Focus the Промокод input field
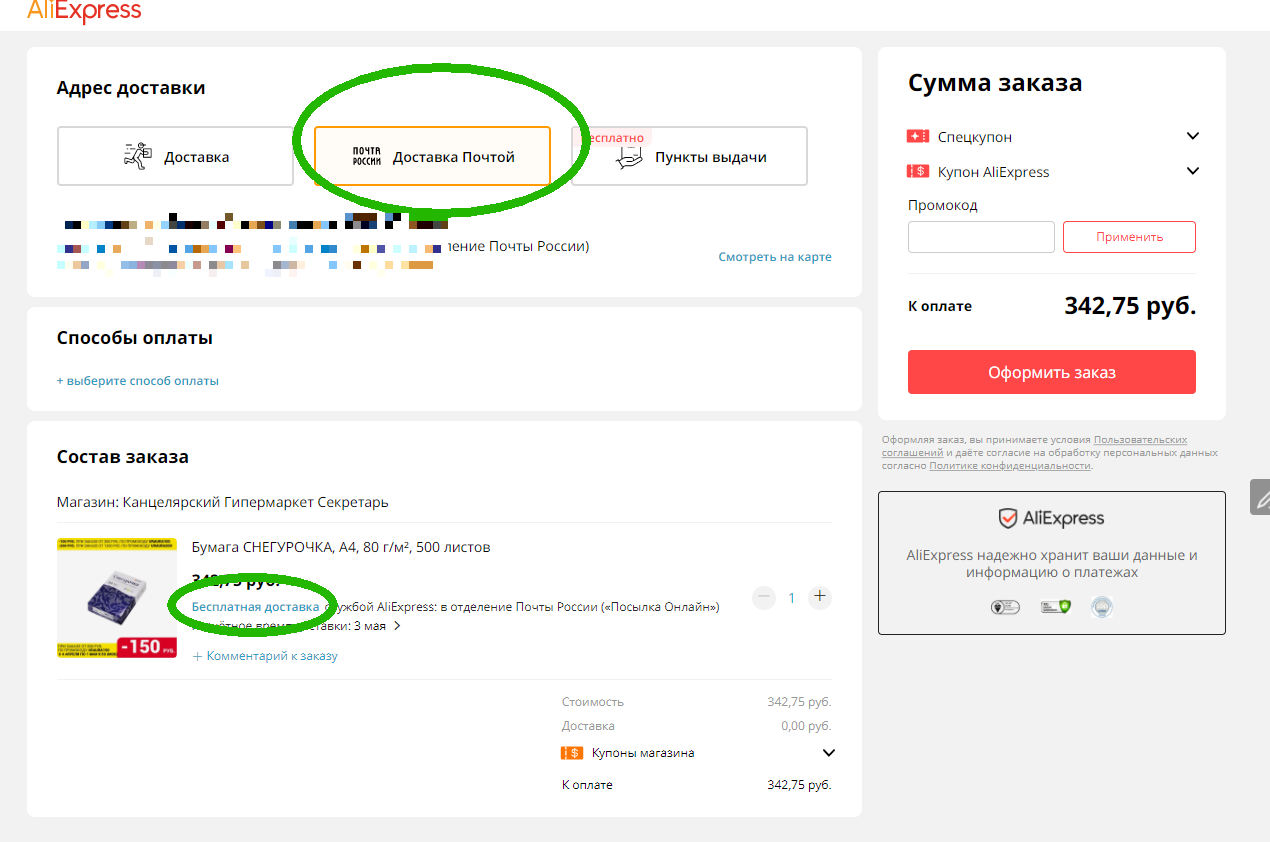Image resolution: width=1270 pixels, height=842 pixels. [x=981, y=237]
